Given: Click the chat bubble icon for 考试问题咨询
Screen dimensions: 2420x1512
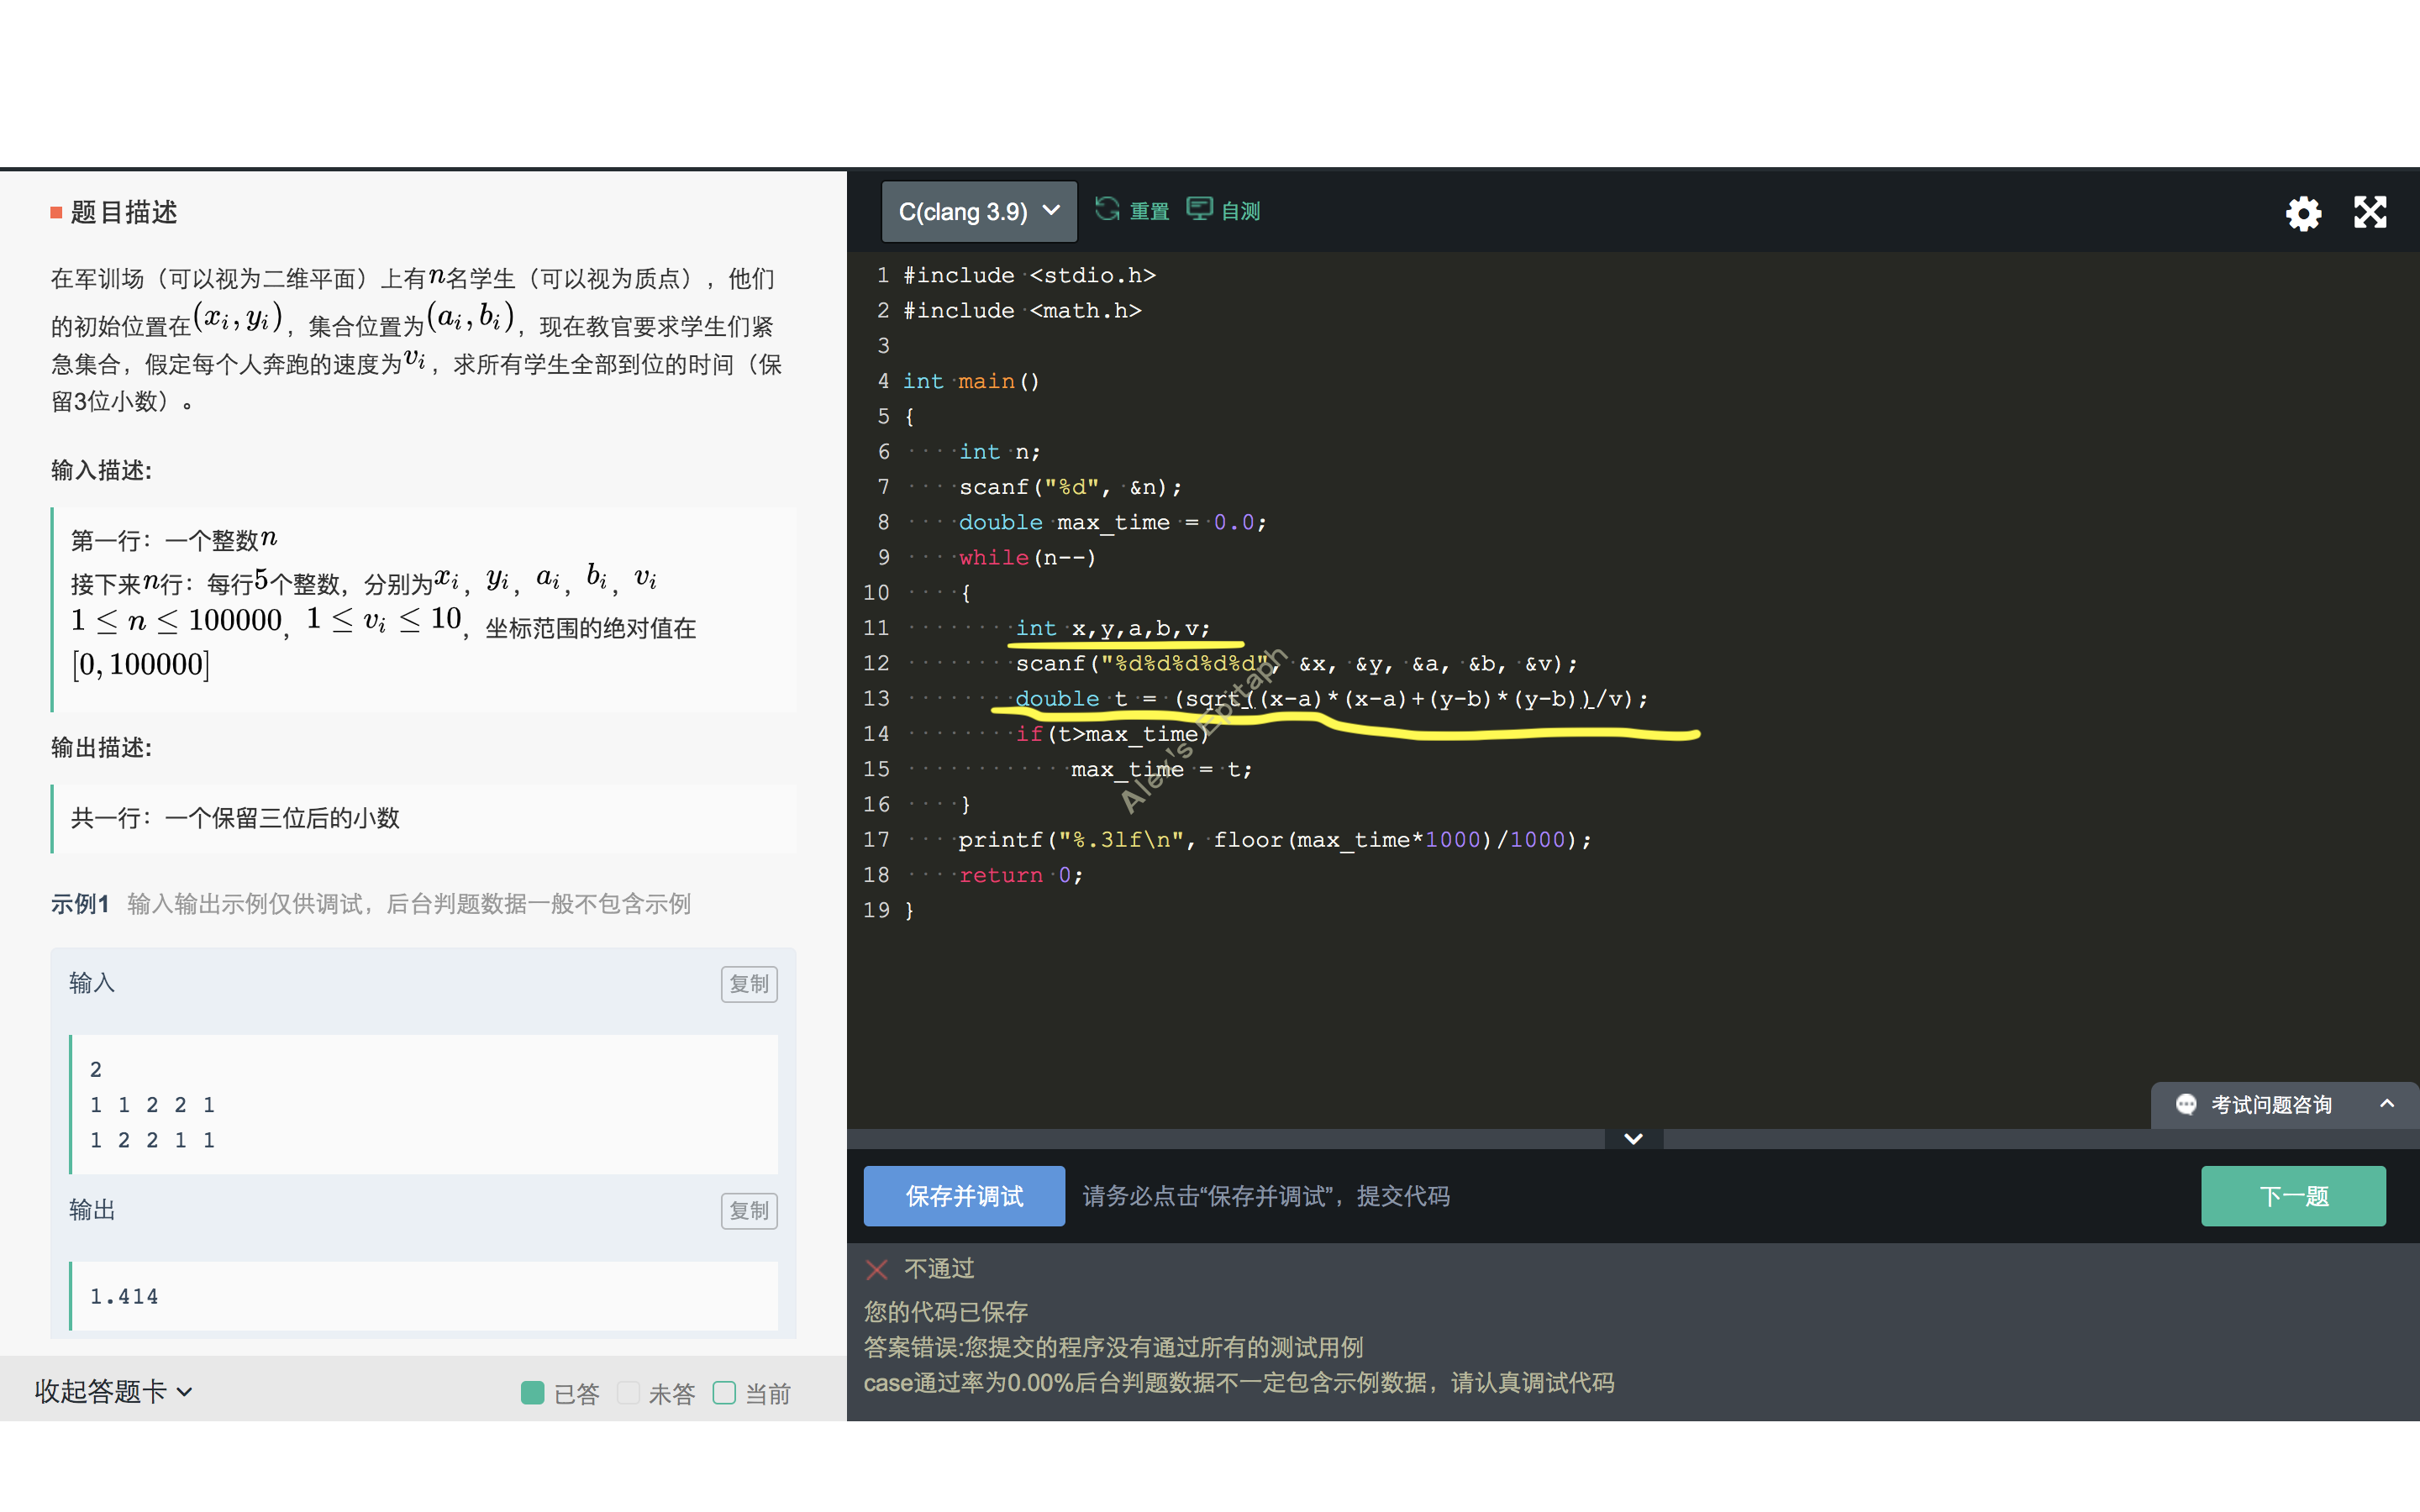Looking at the screenshot, I should click(x=2186, y=1104).
